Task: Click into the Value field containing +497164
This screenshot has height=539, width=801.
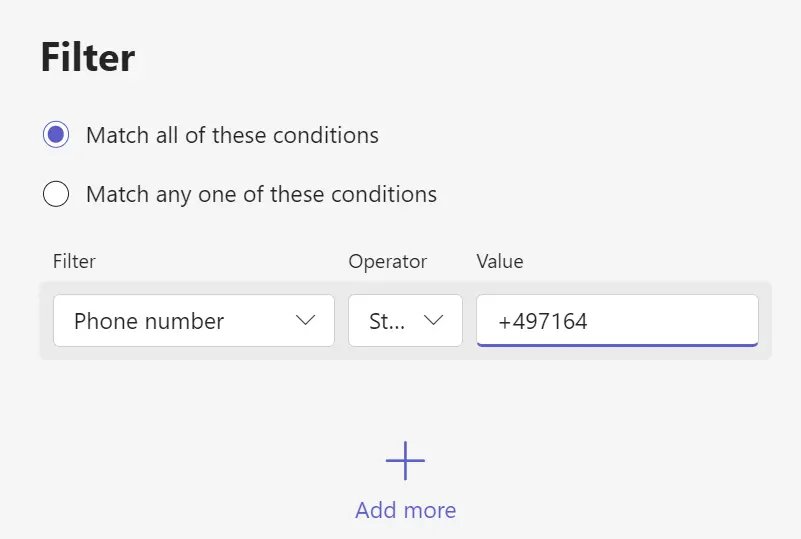Action: (617, 321)
